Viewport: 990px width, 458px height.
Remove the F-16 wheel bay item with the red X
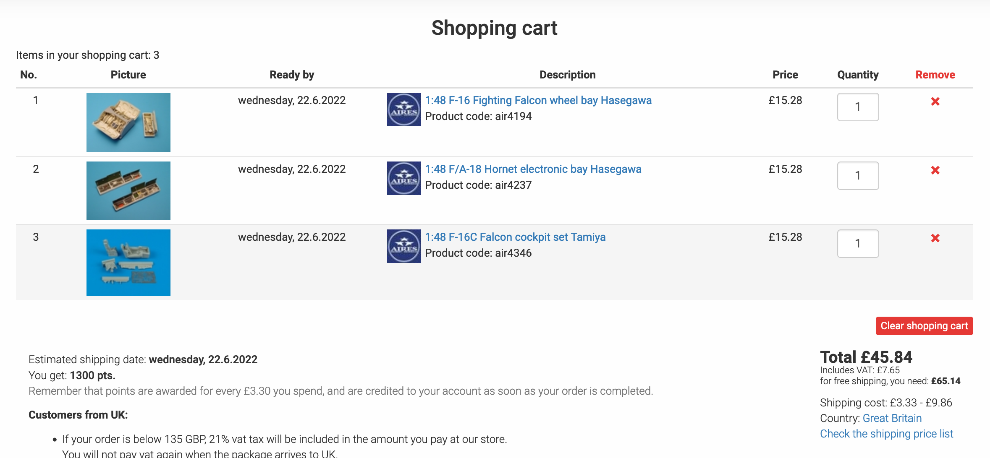click(935, 102)
